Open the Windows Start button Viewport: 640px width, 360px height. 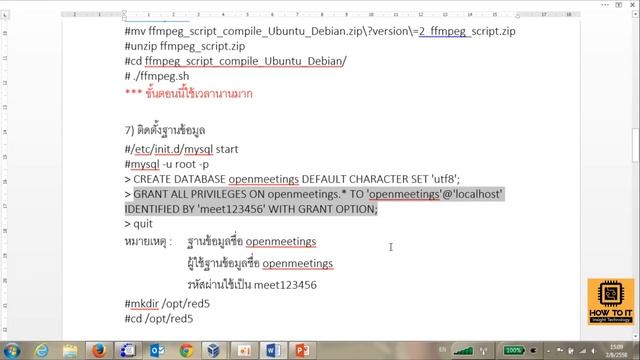12,351
